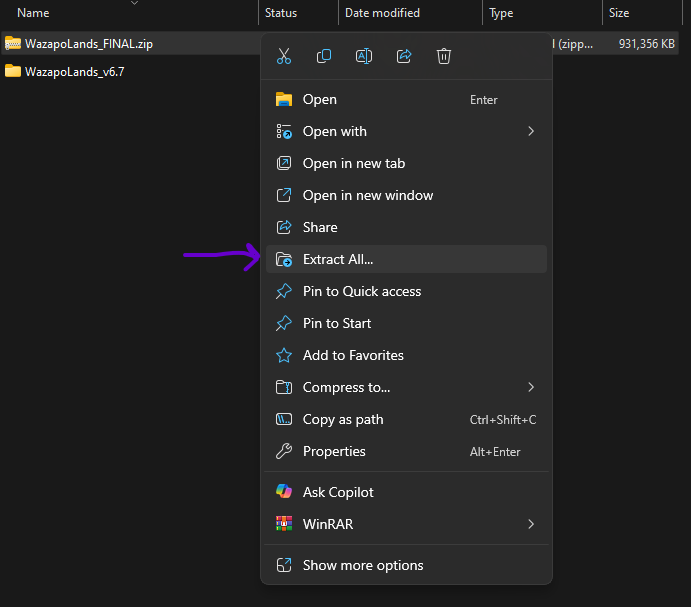This screenshot has width=691, height=607.
Task: Click the Open with list icon
Action: point(284,131)
